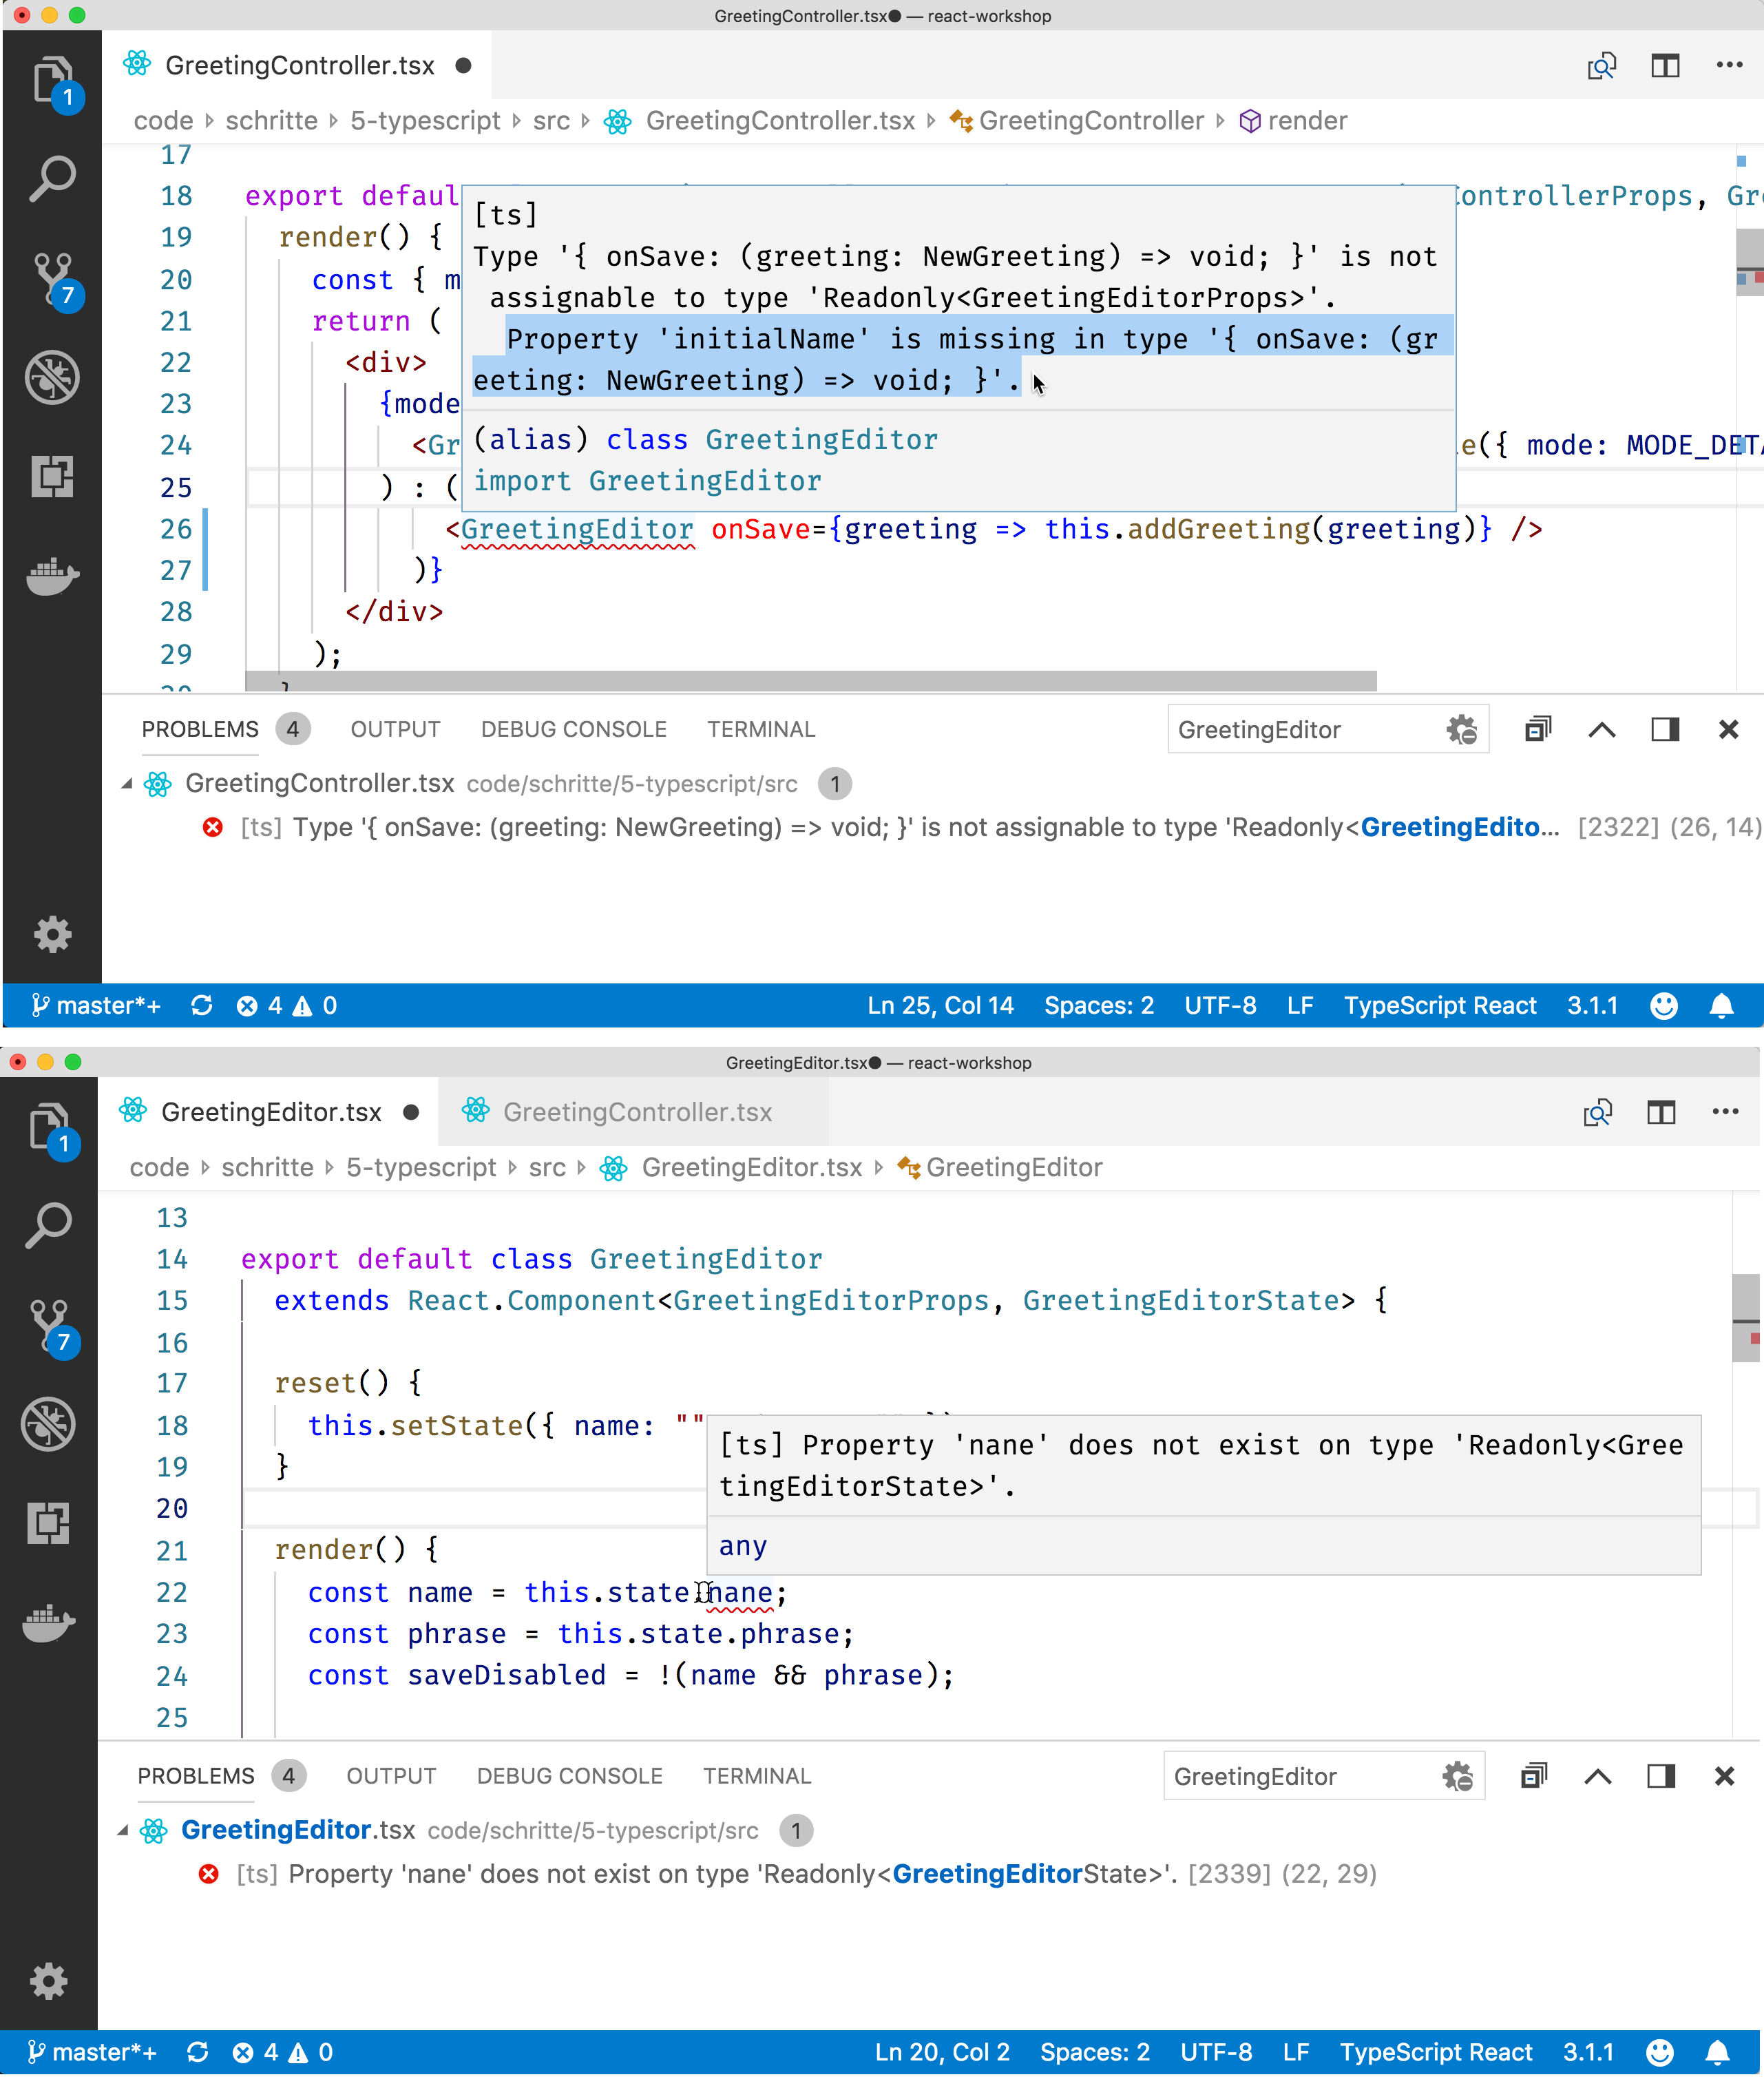This screenshot has height=2077, width=1764.
Task: Click feedback smiley in bottom status bar
Action: (x=1659, y=2052)
